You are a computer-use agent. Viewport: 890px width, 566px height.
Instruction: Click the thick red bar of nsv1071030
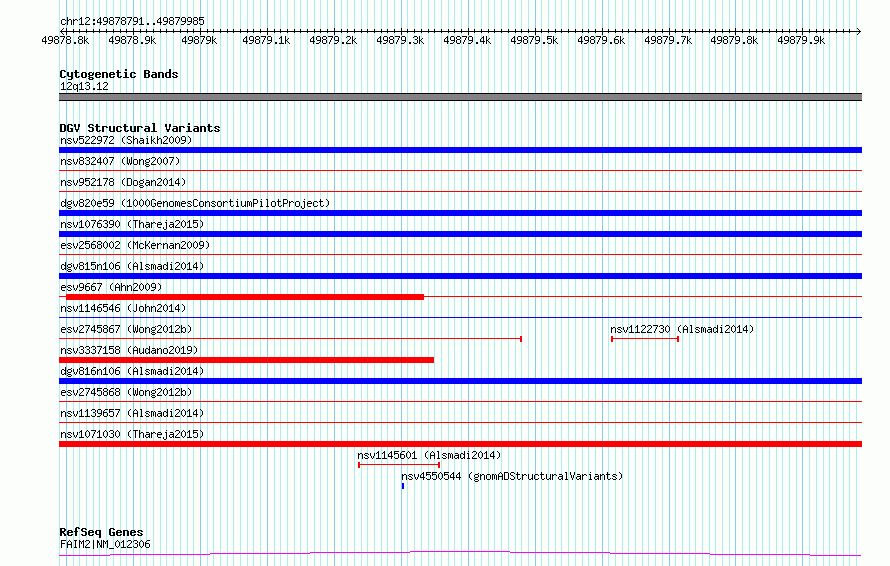point(460,444)
